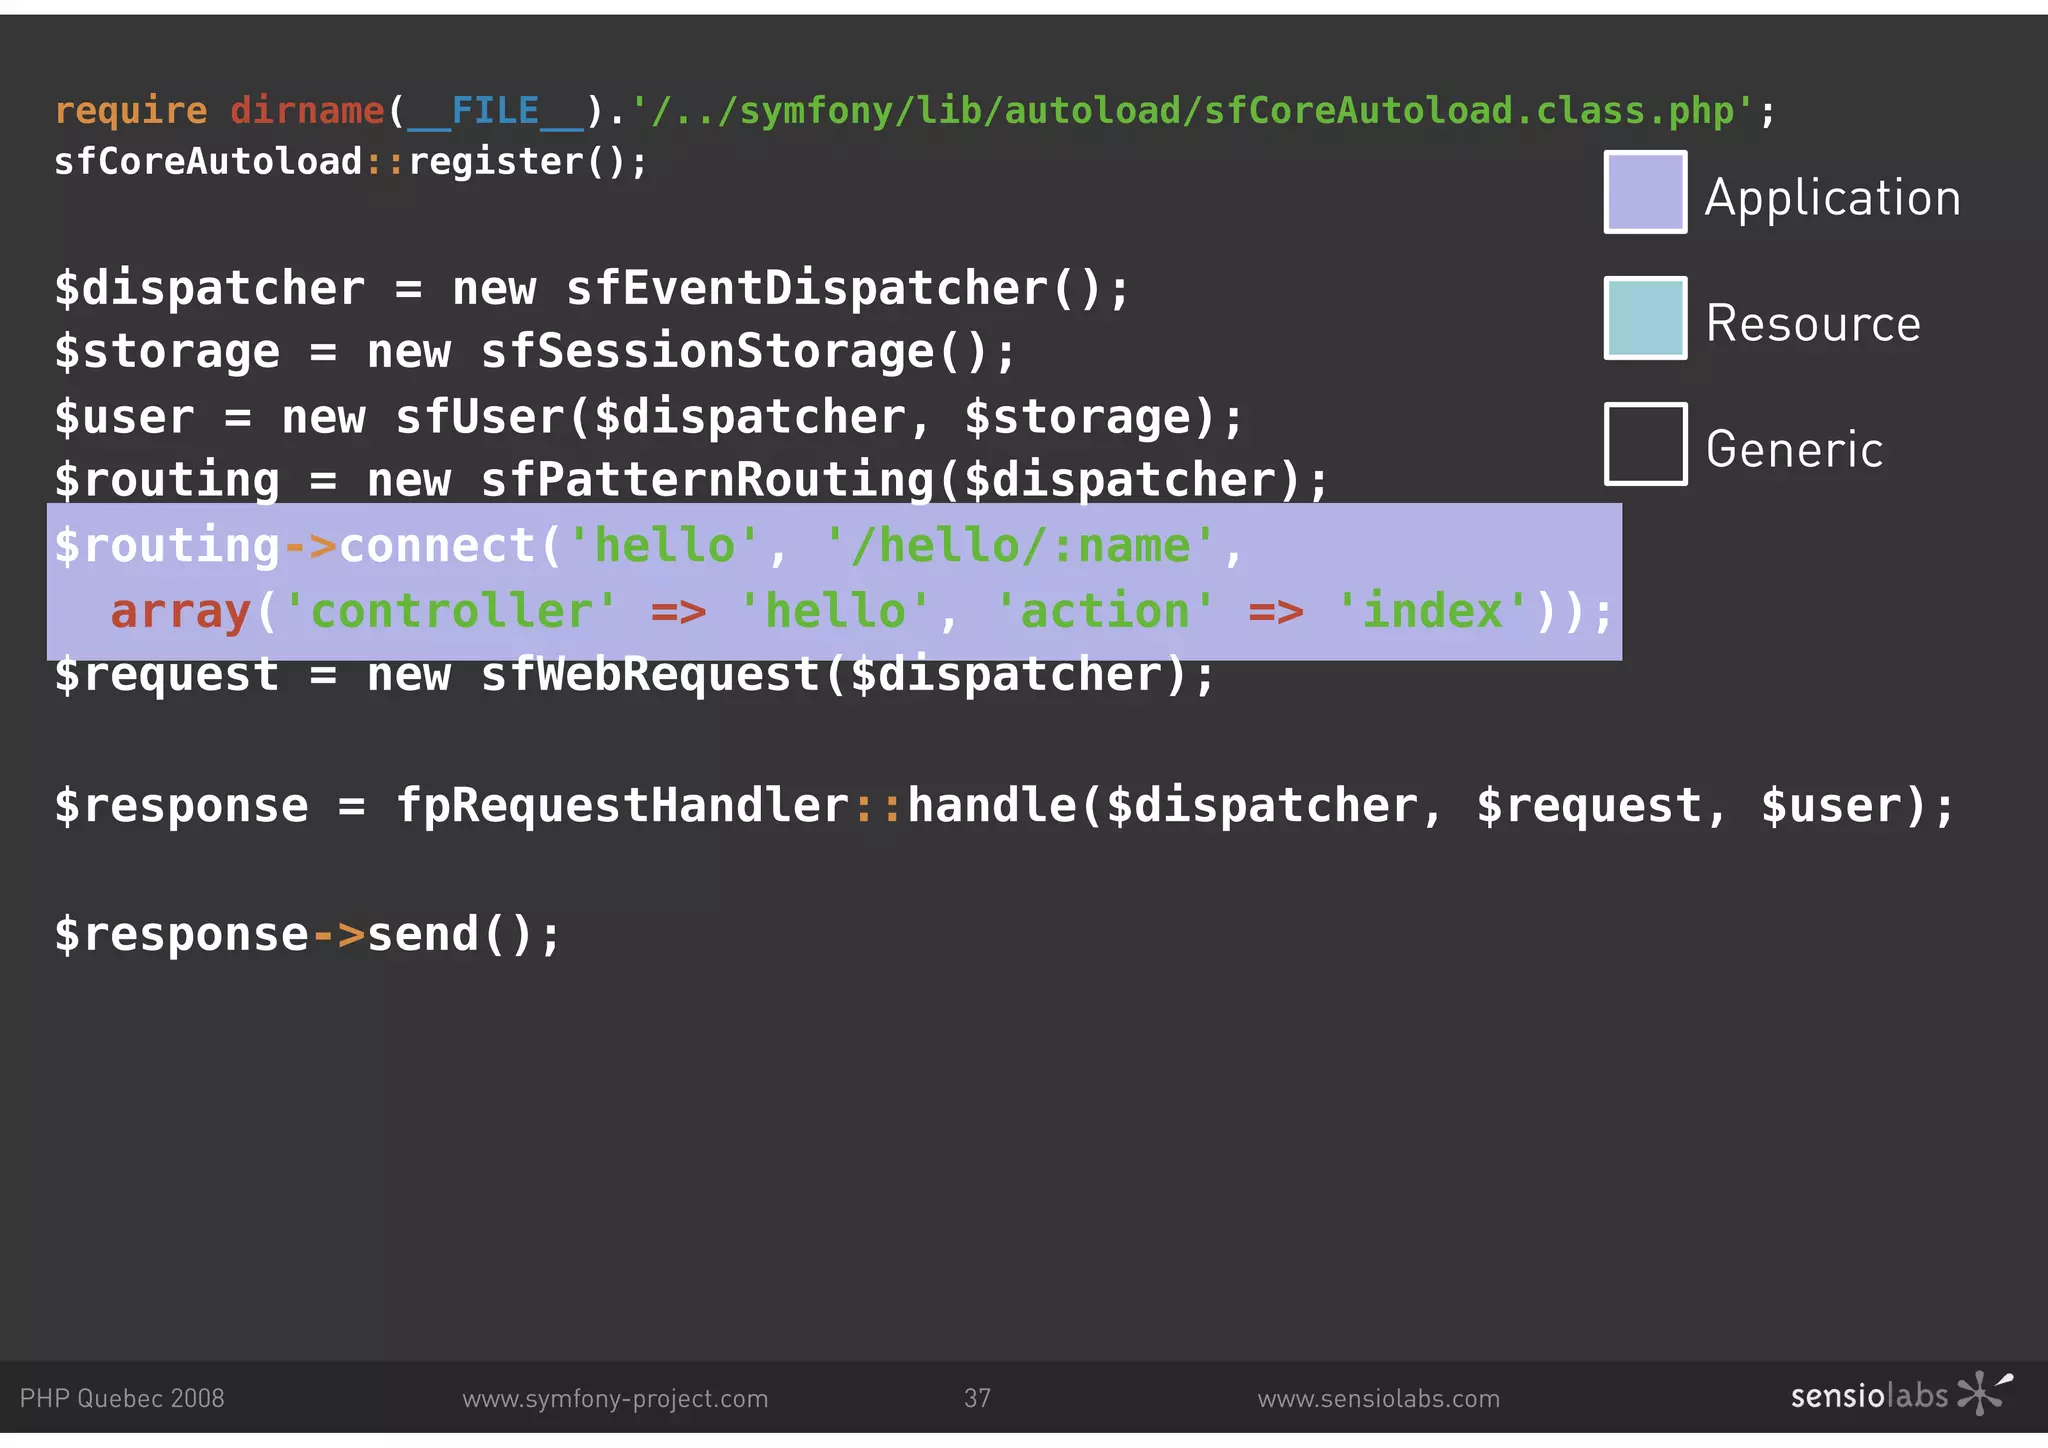Image resolution: width=2048 pixels, height=1448 pixels.
Task: Click the Generic legend label
Action: tap(1794, 449)
